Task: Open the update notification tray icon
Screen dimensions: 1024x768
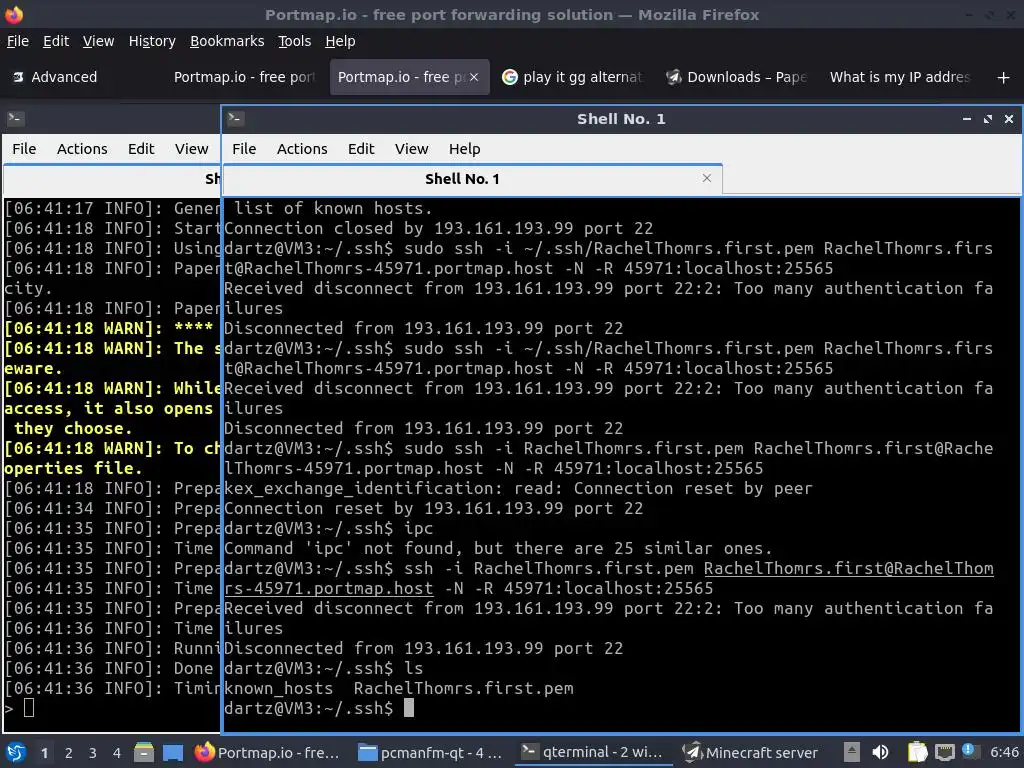Action: (969, 750)
